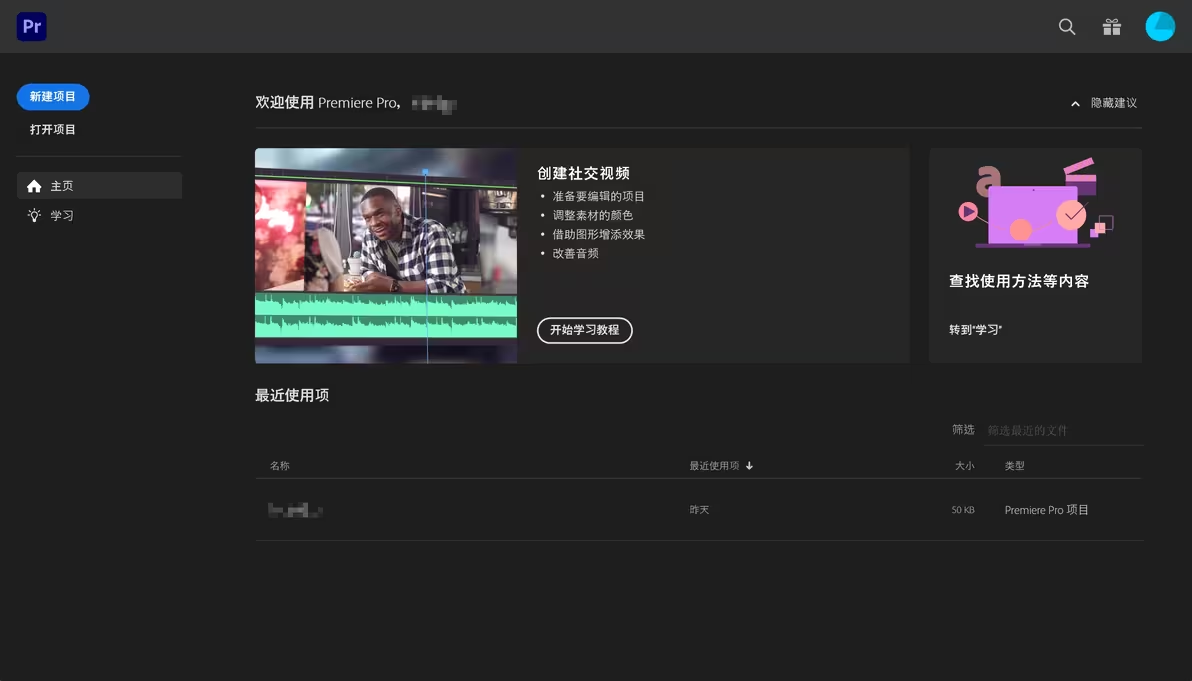Open the account avatar menu
Viewport: 1192px width, 681px height.
pyautogui.click(x=1160, y=26)
